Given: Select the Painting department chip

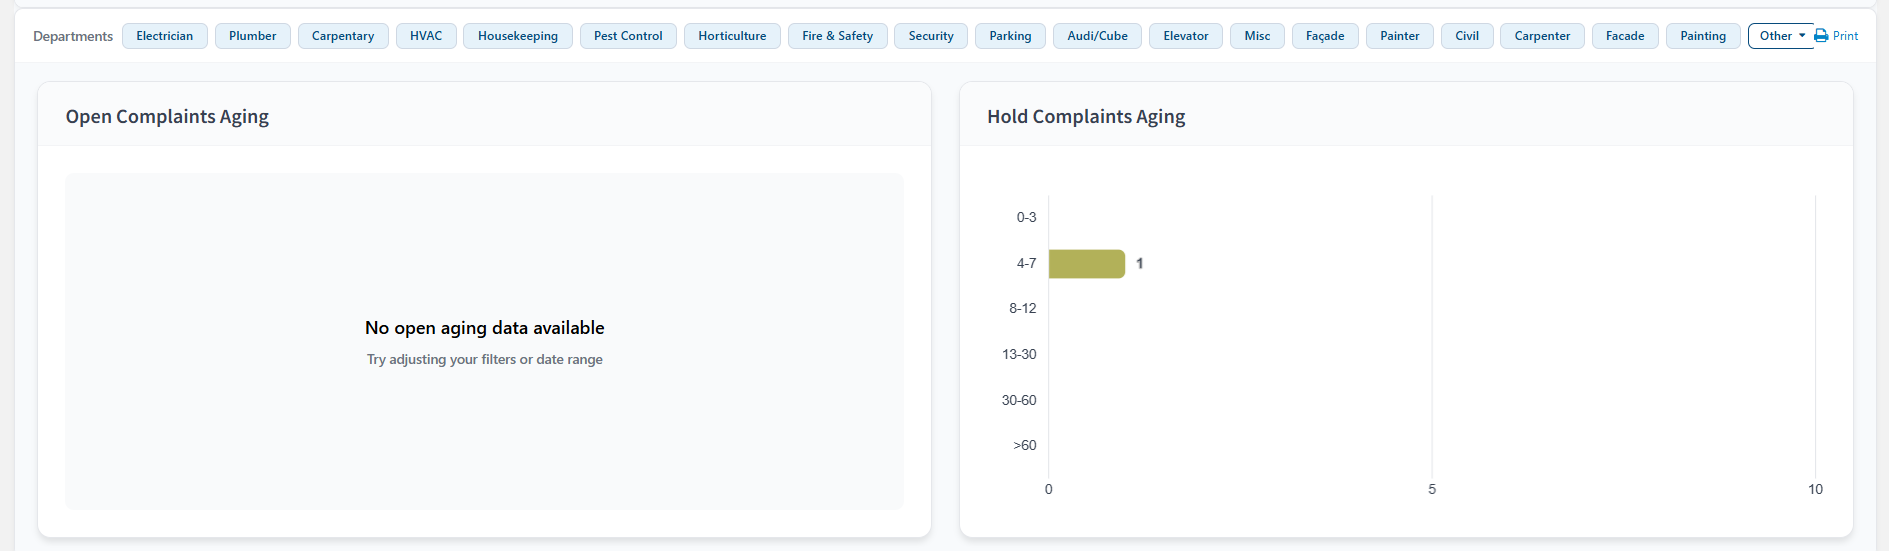Looking at the screenshot, I should pos(1703,36).
